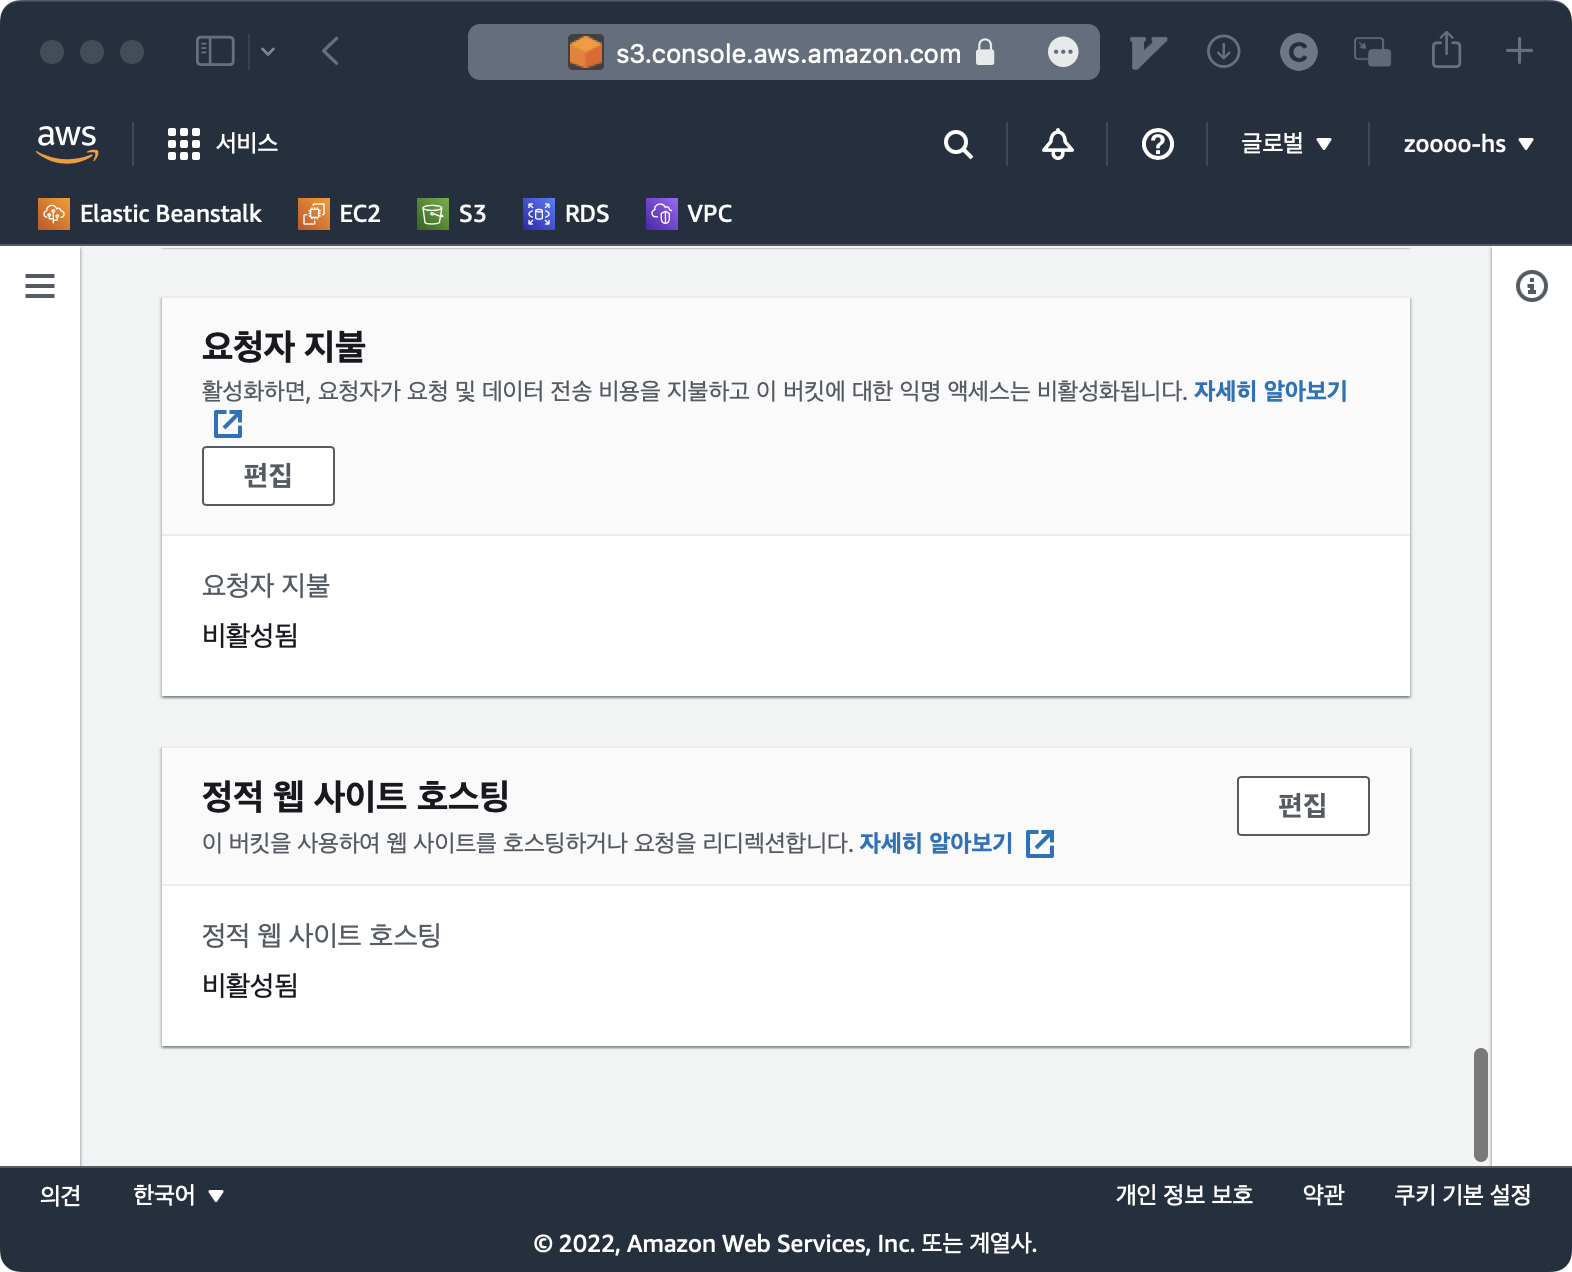Open the page options ellipsis in address bar
The width and height of the screenshot is (1572, 1272).
click(x=1063, y=52)
